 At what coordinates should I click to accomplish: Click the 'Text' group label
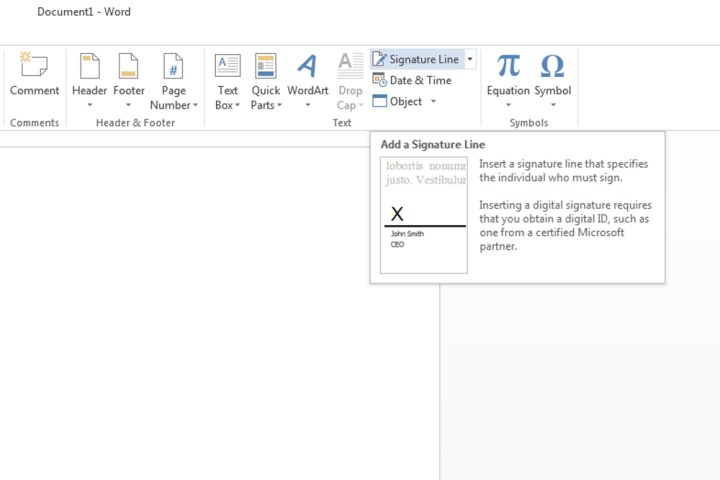[x=342, y=123]
